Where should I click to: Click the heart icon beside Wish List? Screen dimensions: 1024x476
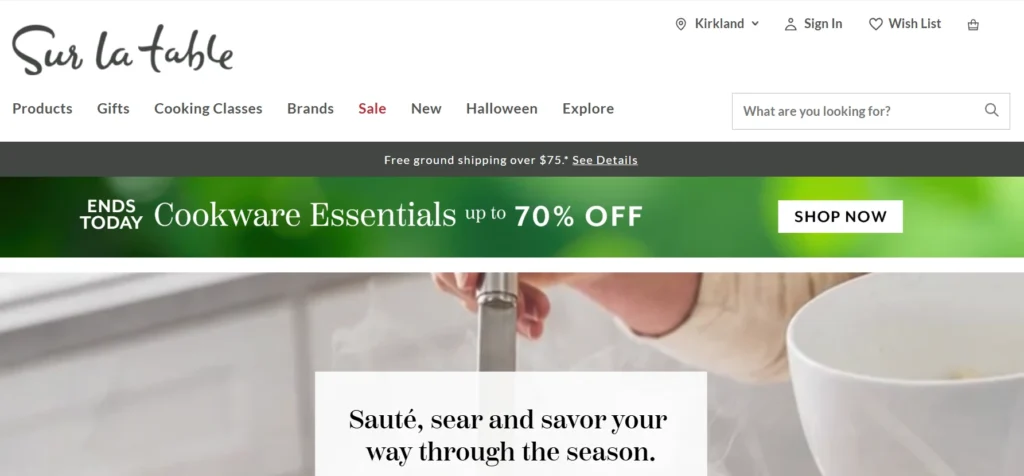point(875,24)
